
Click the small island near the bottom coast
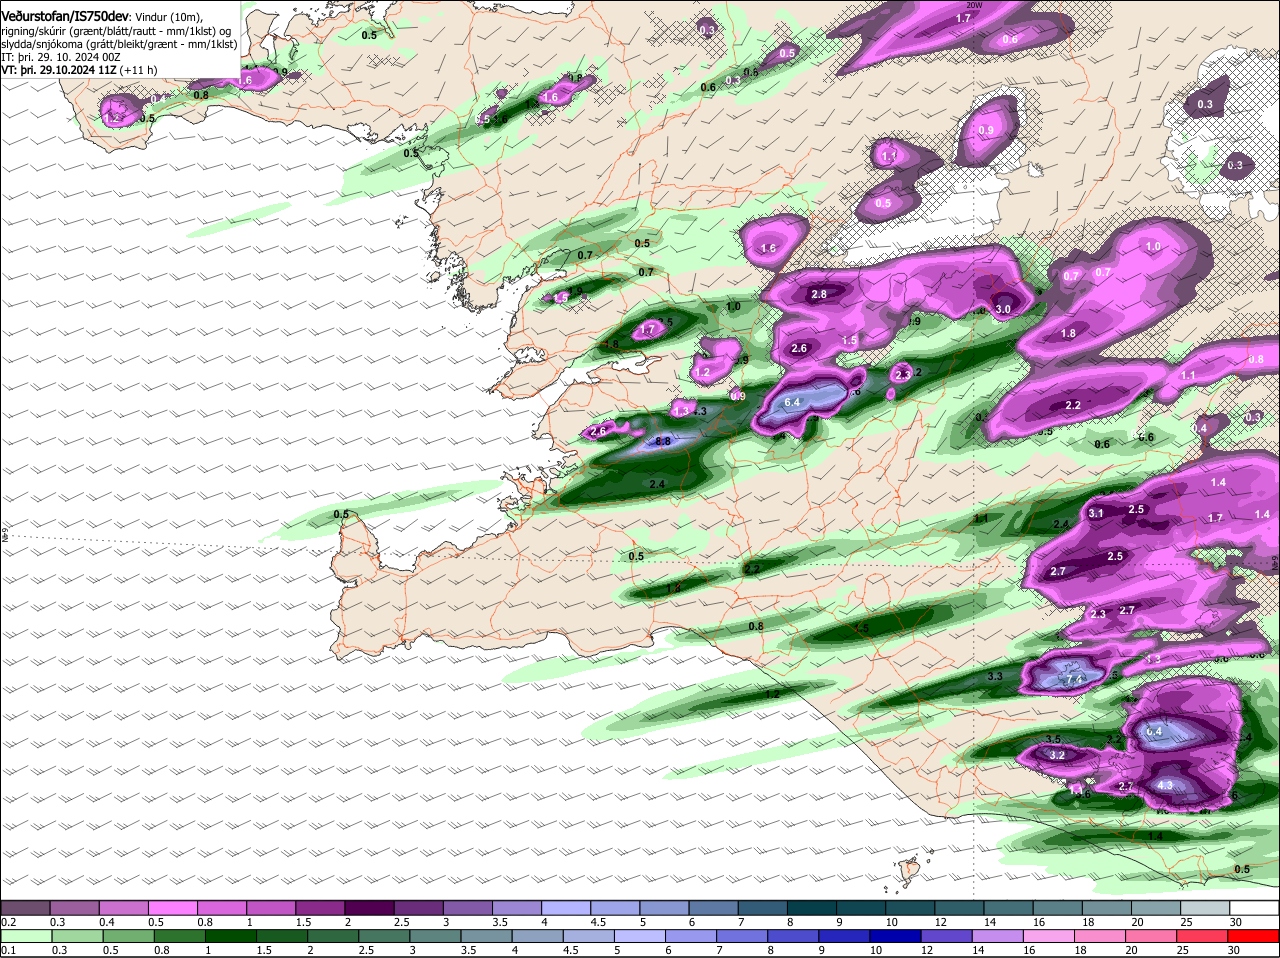pyautogui.click(x=909, y=871)
